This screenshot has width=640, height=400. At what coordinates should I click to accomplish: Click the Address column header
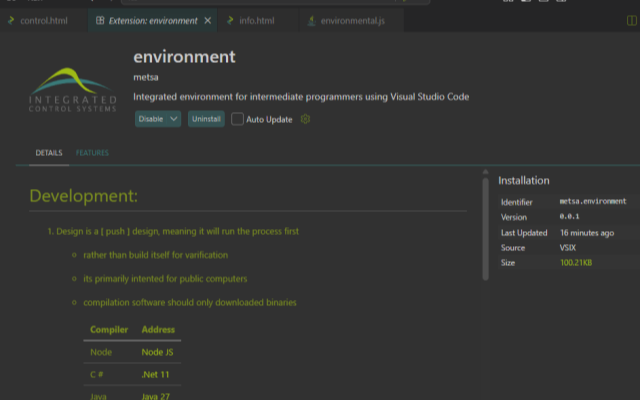[x=158, y=329]
